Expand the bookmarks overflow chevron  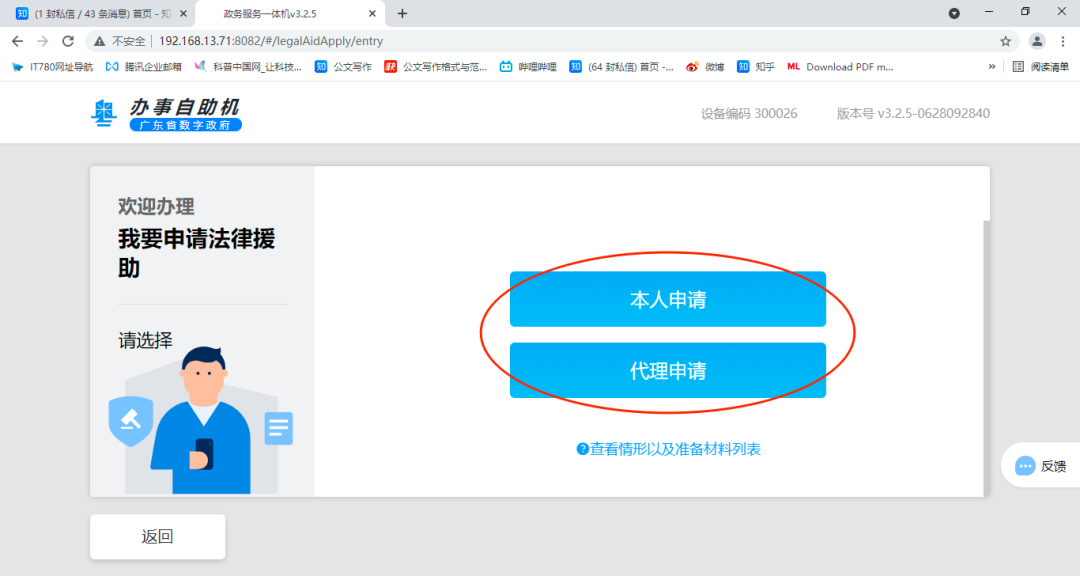(x=991, y=67)
